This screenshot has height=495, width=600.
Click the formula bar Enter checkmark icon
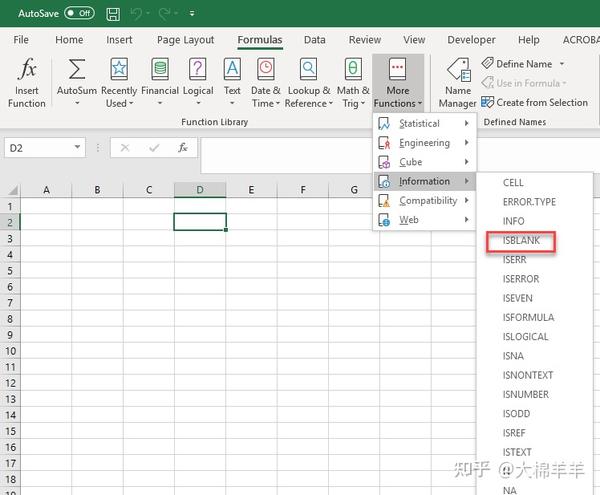[x=154, y=148]
